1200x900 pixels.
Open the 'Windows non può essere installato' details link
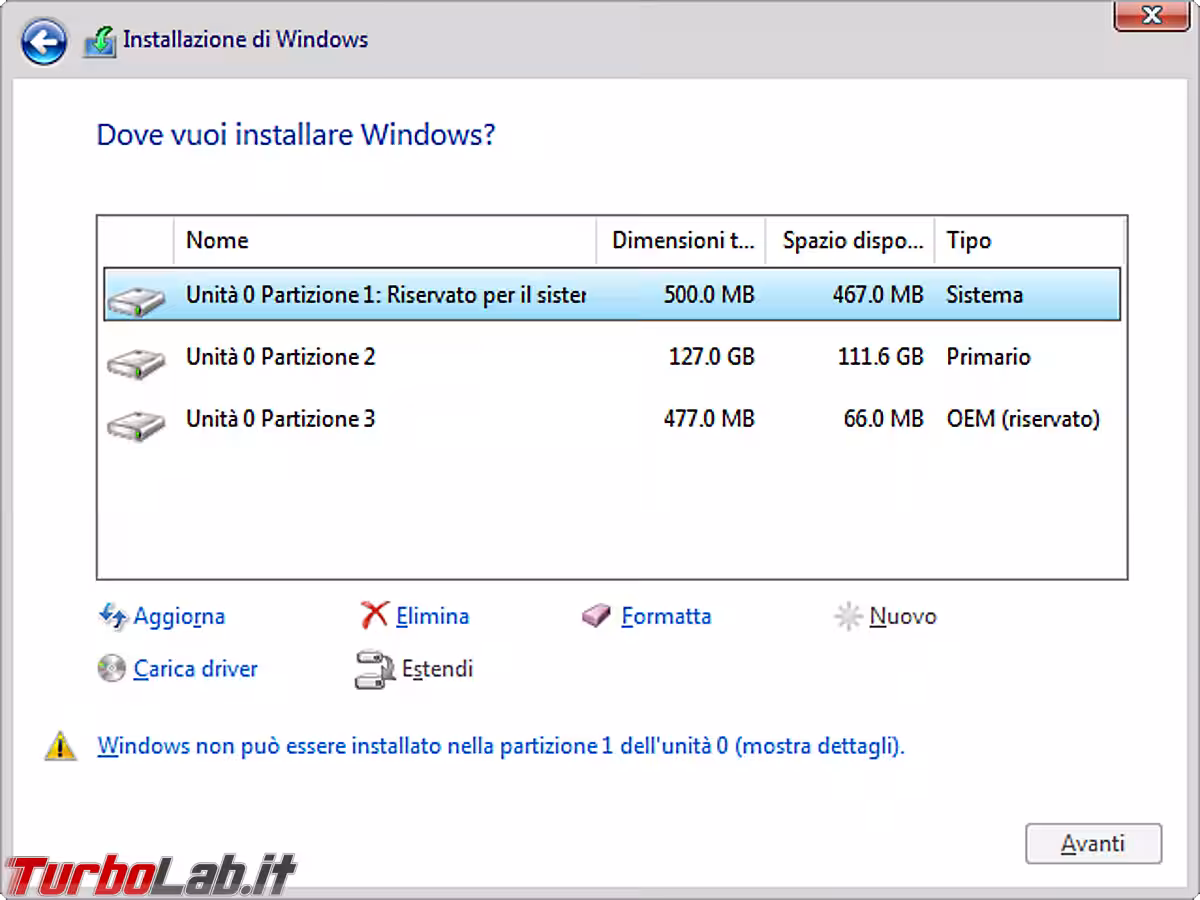click(x=500, y=746)
